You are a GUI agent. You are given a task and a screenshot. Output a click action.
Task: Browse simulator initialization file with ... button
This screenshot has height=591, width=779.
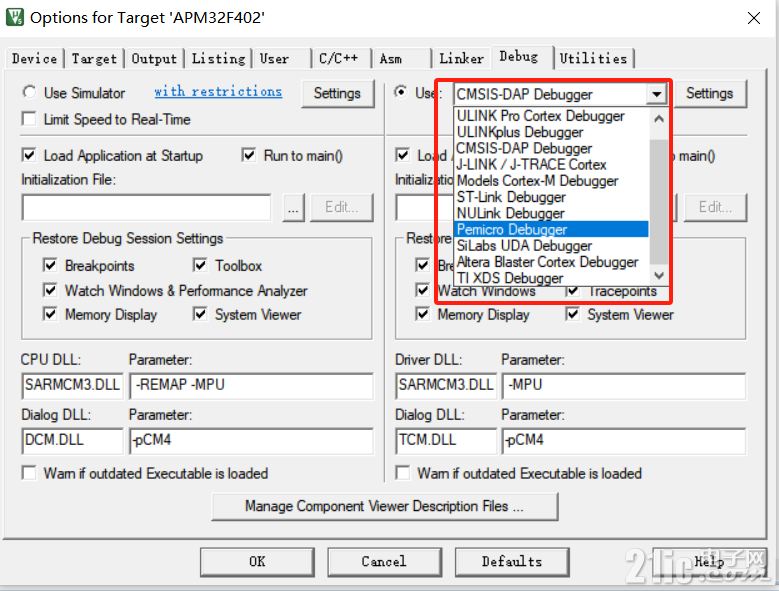pos(294,208)
